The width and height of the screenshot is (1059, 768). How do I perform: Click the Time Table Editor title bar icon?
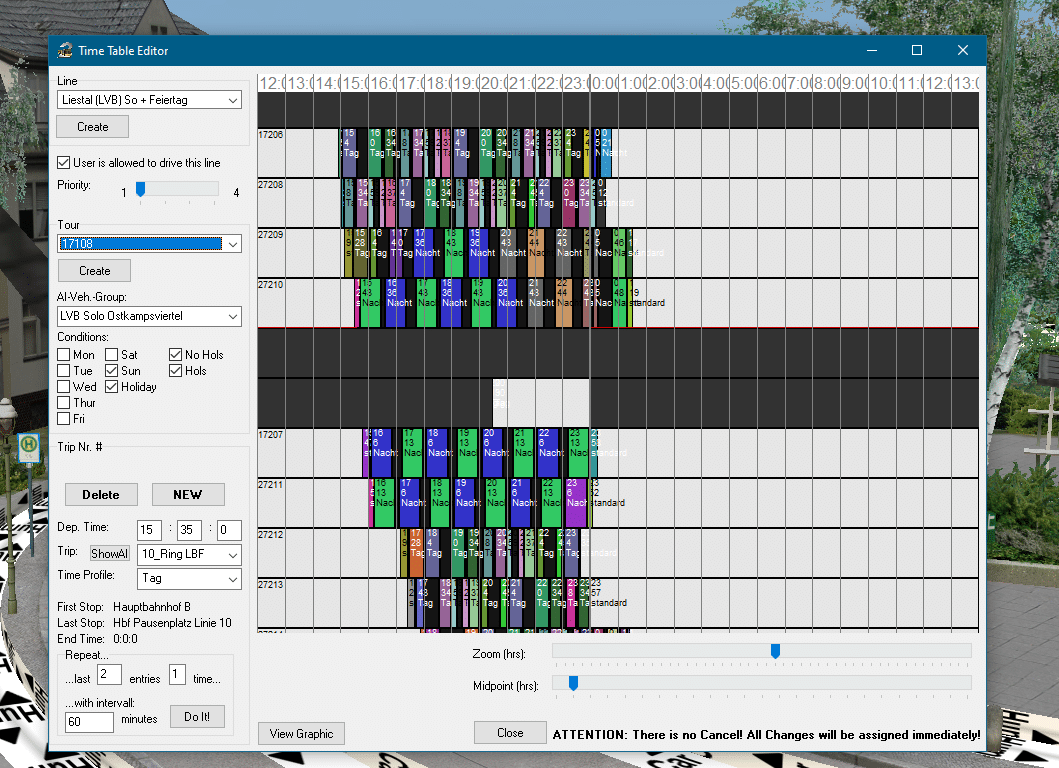66,51
